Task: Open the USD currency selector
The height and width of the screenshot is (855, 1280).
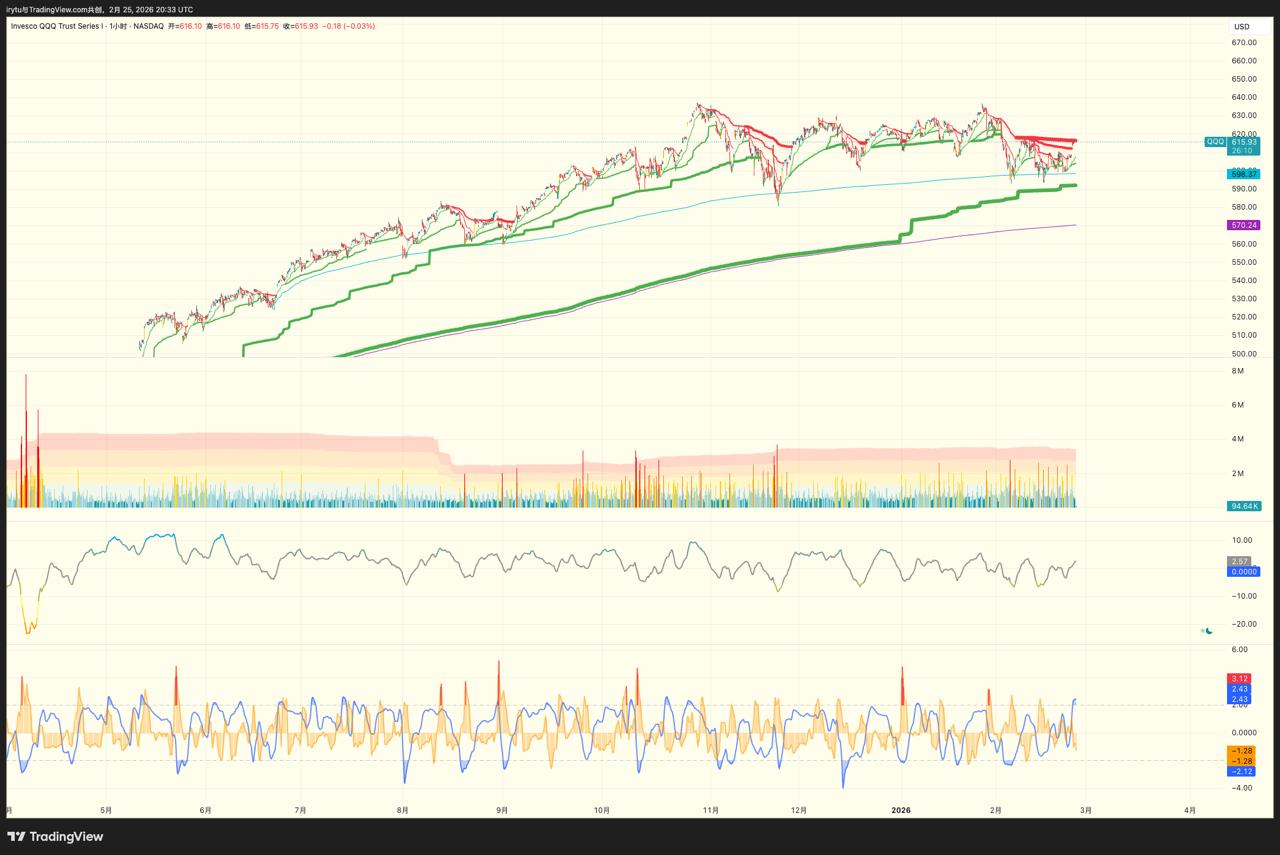Action: 1241,26
